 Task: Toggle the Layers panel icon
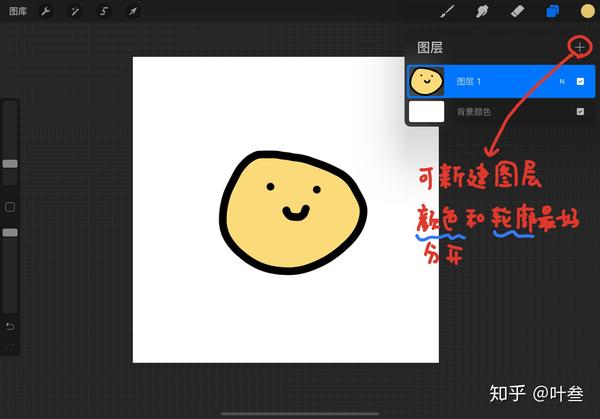click(x=552, y=11)
